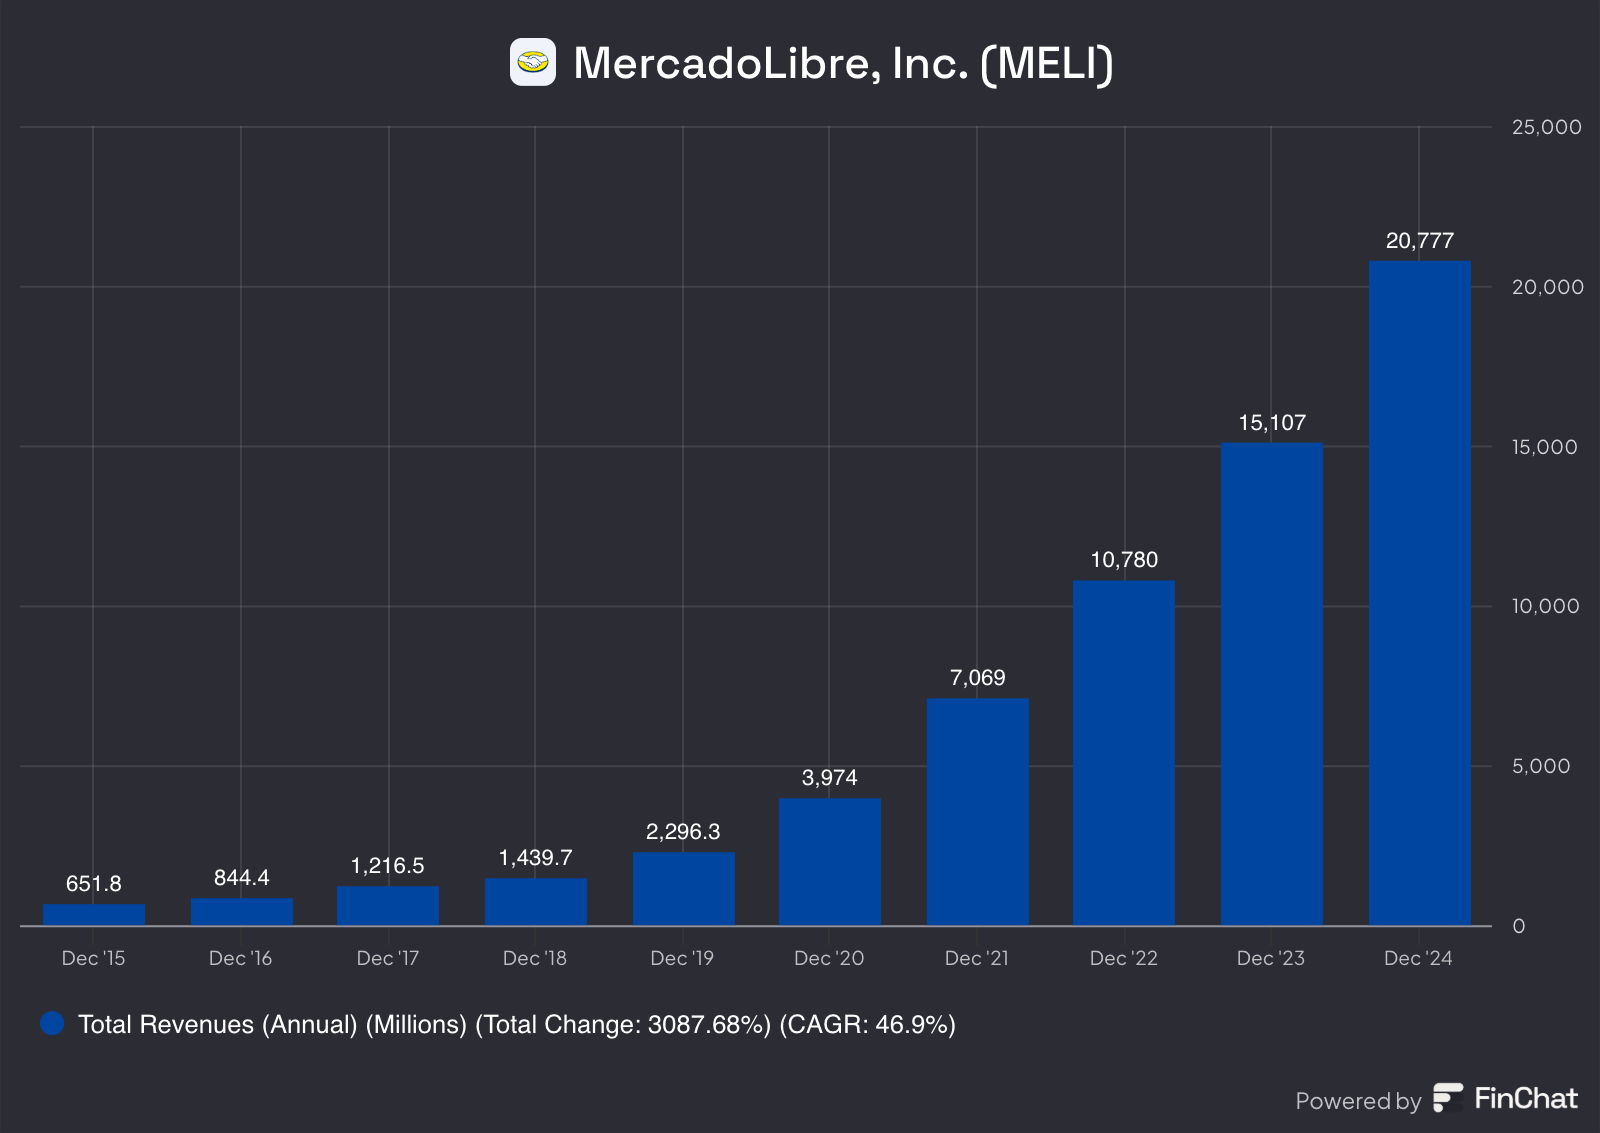This screenshot has height=1133, width=1600.
Task: Click the Dec '15 x-axis label
Action: tap(94, 958)
